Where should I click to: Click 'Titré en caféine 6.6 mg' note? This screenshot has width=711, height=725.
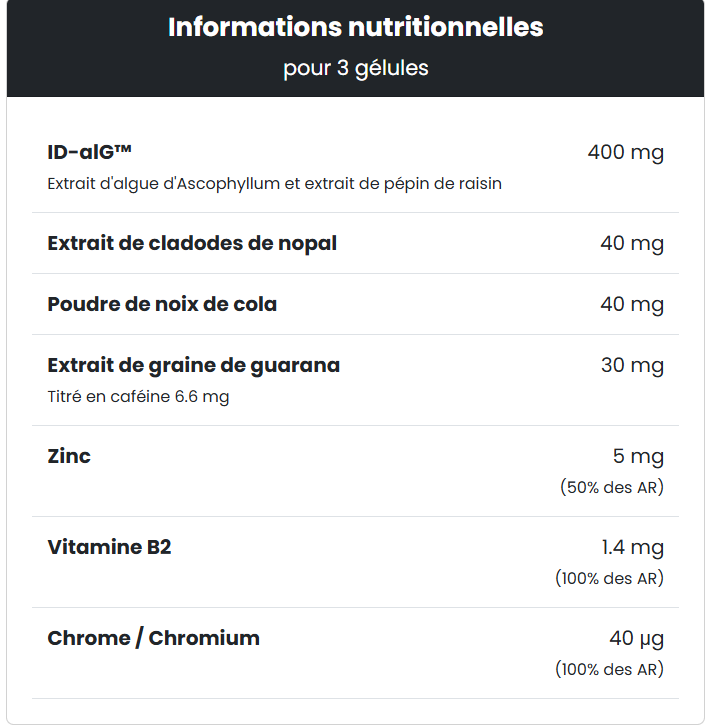pos(138,397)
